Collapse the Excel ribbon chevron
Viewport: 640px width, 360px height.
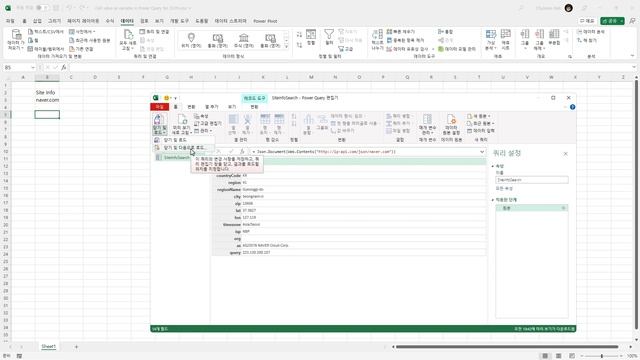pos(632,56)
